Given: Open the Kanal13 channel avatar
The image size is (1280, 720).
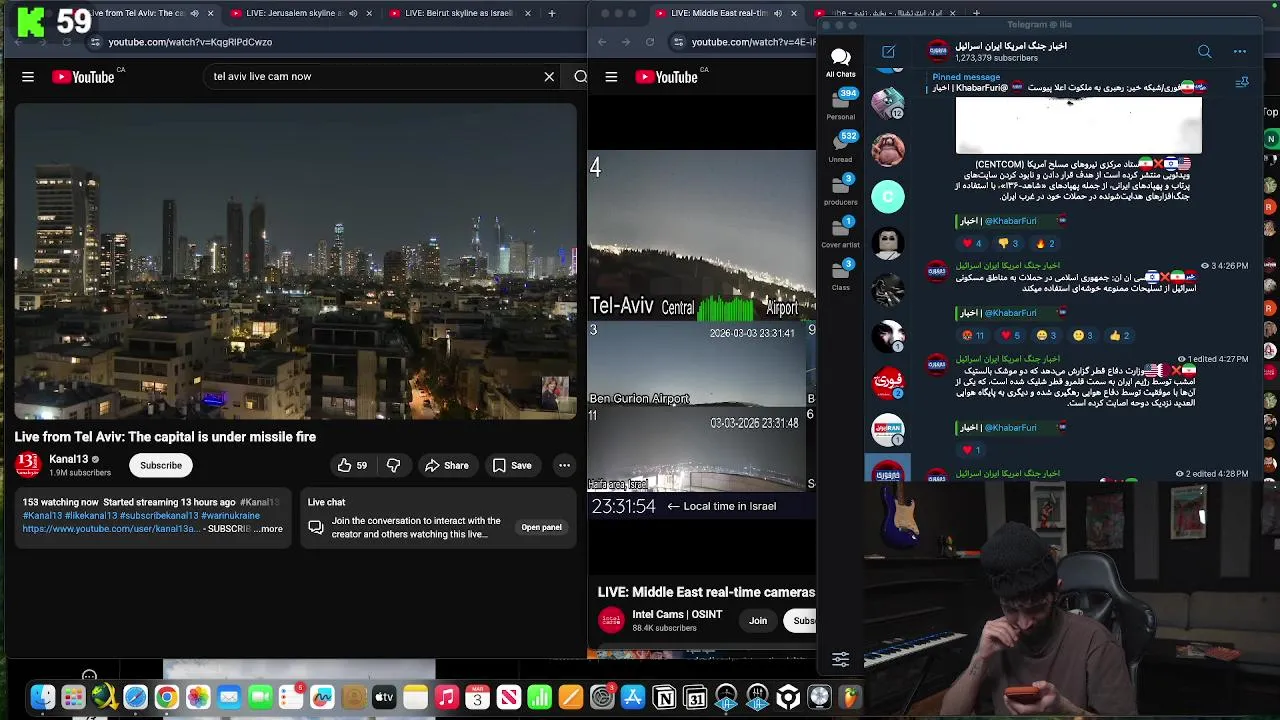Looking at the screenshot, I should click(28, 465).
